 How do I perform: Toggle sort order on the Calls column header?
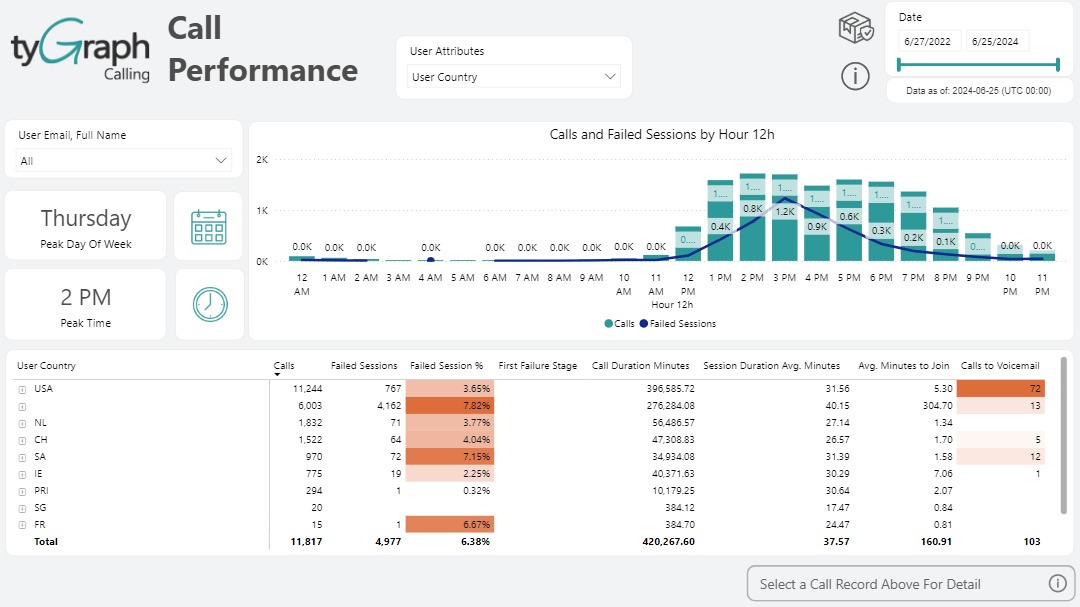[283, 365]
